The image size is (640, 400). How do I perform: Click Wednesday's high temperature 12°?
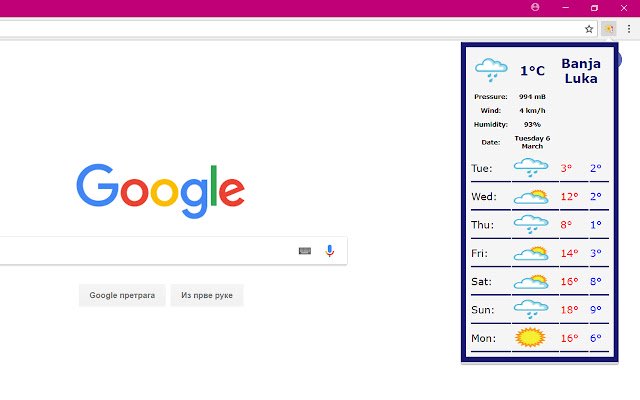click(569, 197)
